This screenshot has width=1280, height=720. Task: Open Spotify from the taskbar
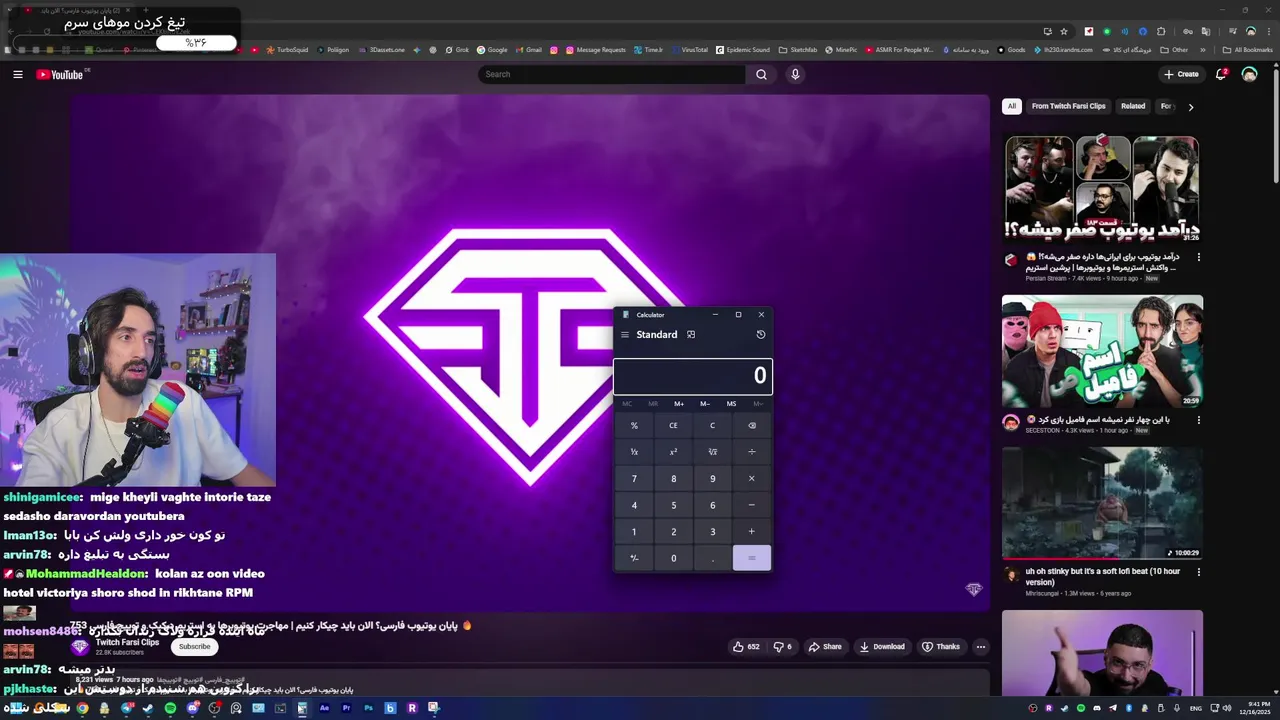(170, 708)
